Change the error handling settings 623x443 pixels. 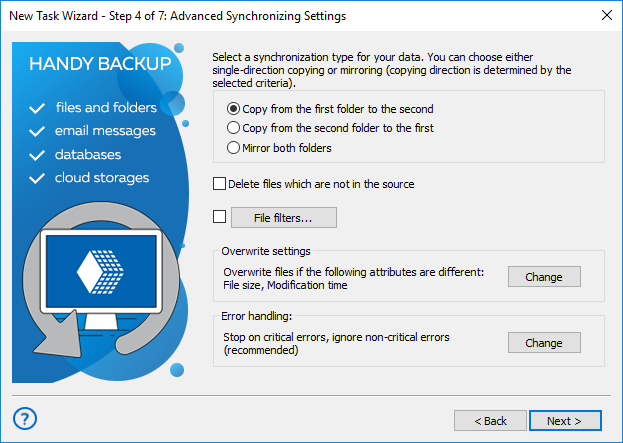tap(544, 342)
